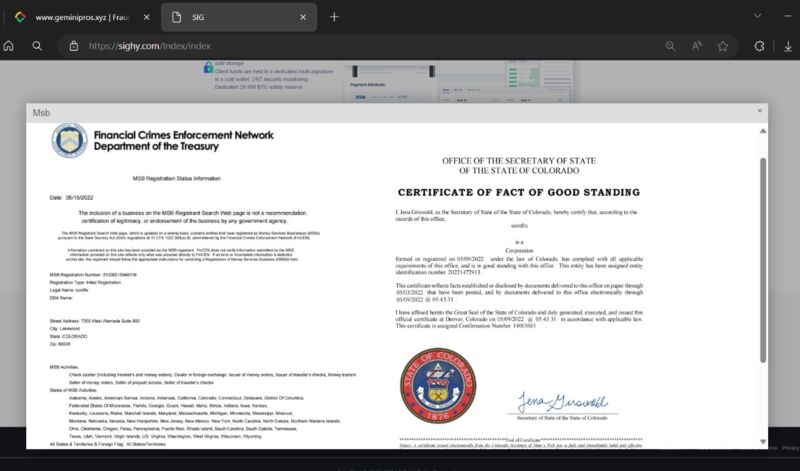Close the Msb popup dialog
The width and height of the screenshot is (800, 471).
(759, 111)
